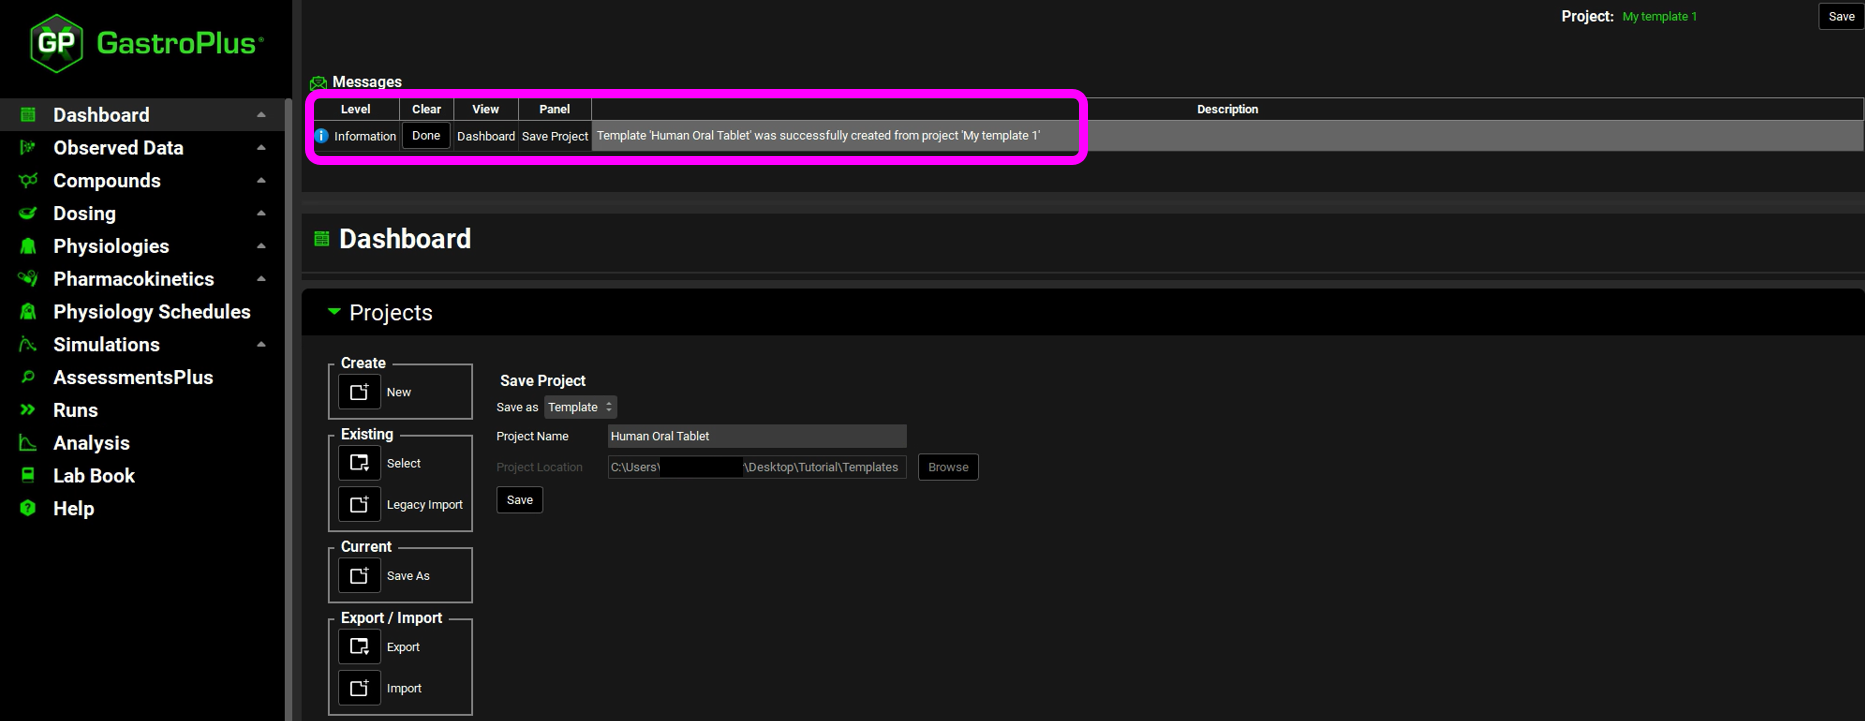Click the Project Name input field
The height and width of the screenshot is (721, 1865).
tap(756, 436)
